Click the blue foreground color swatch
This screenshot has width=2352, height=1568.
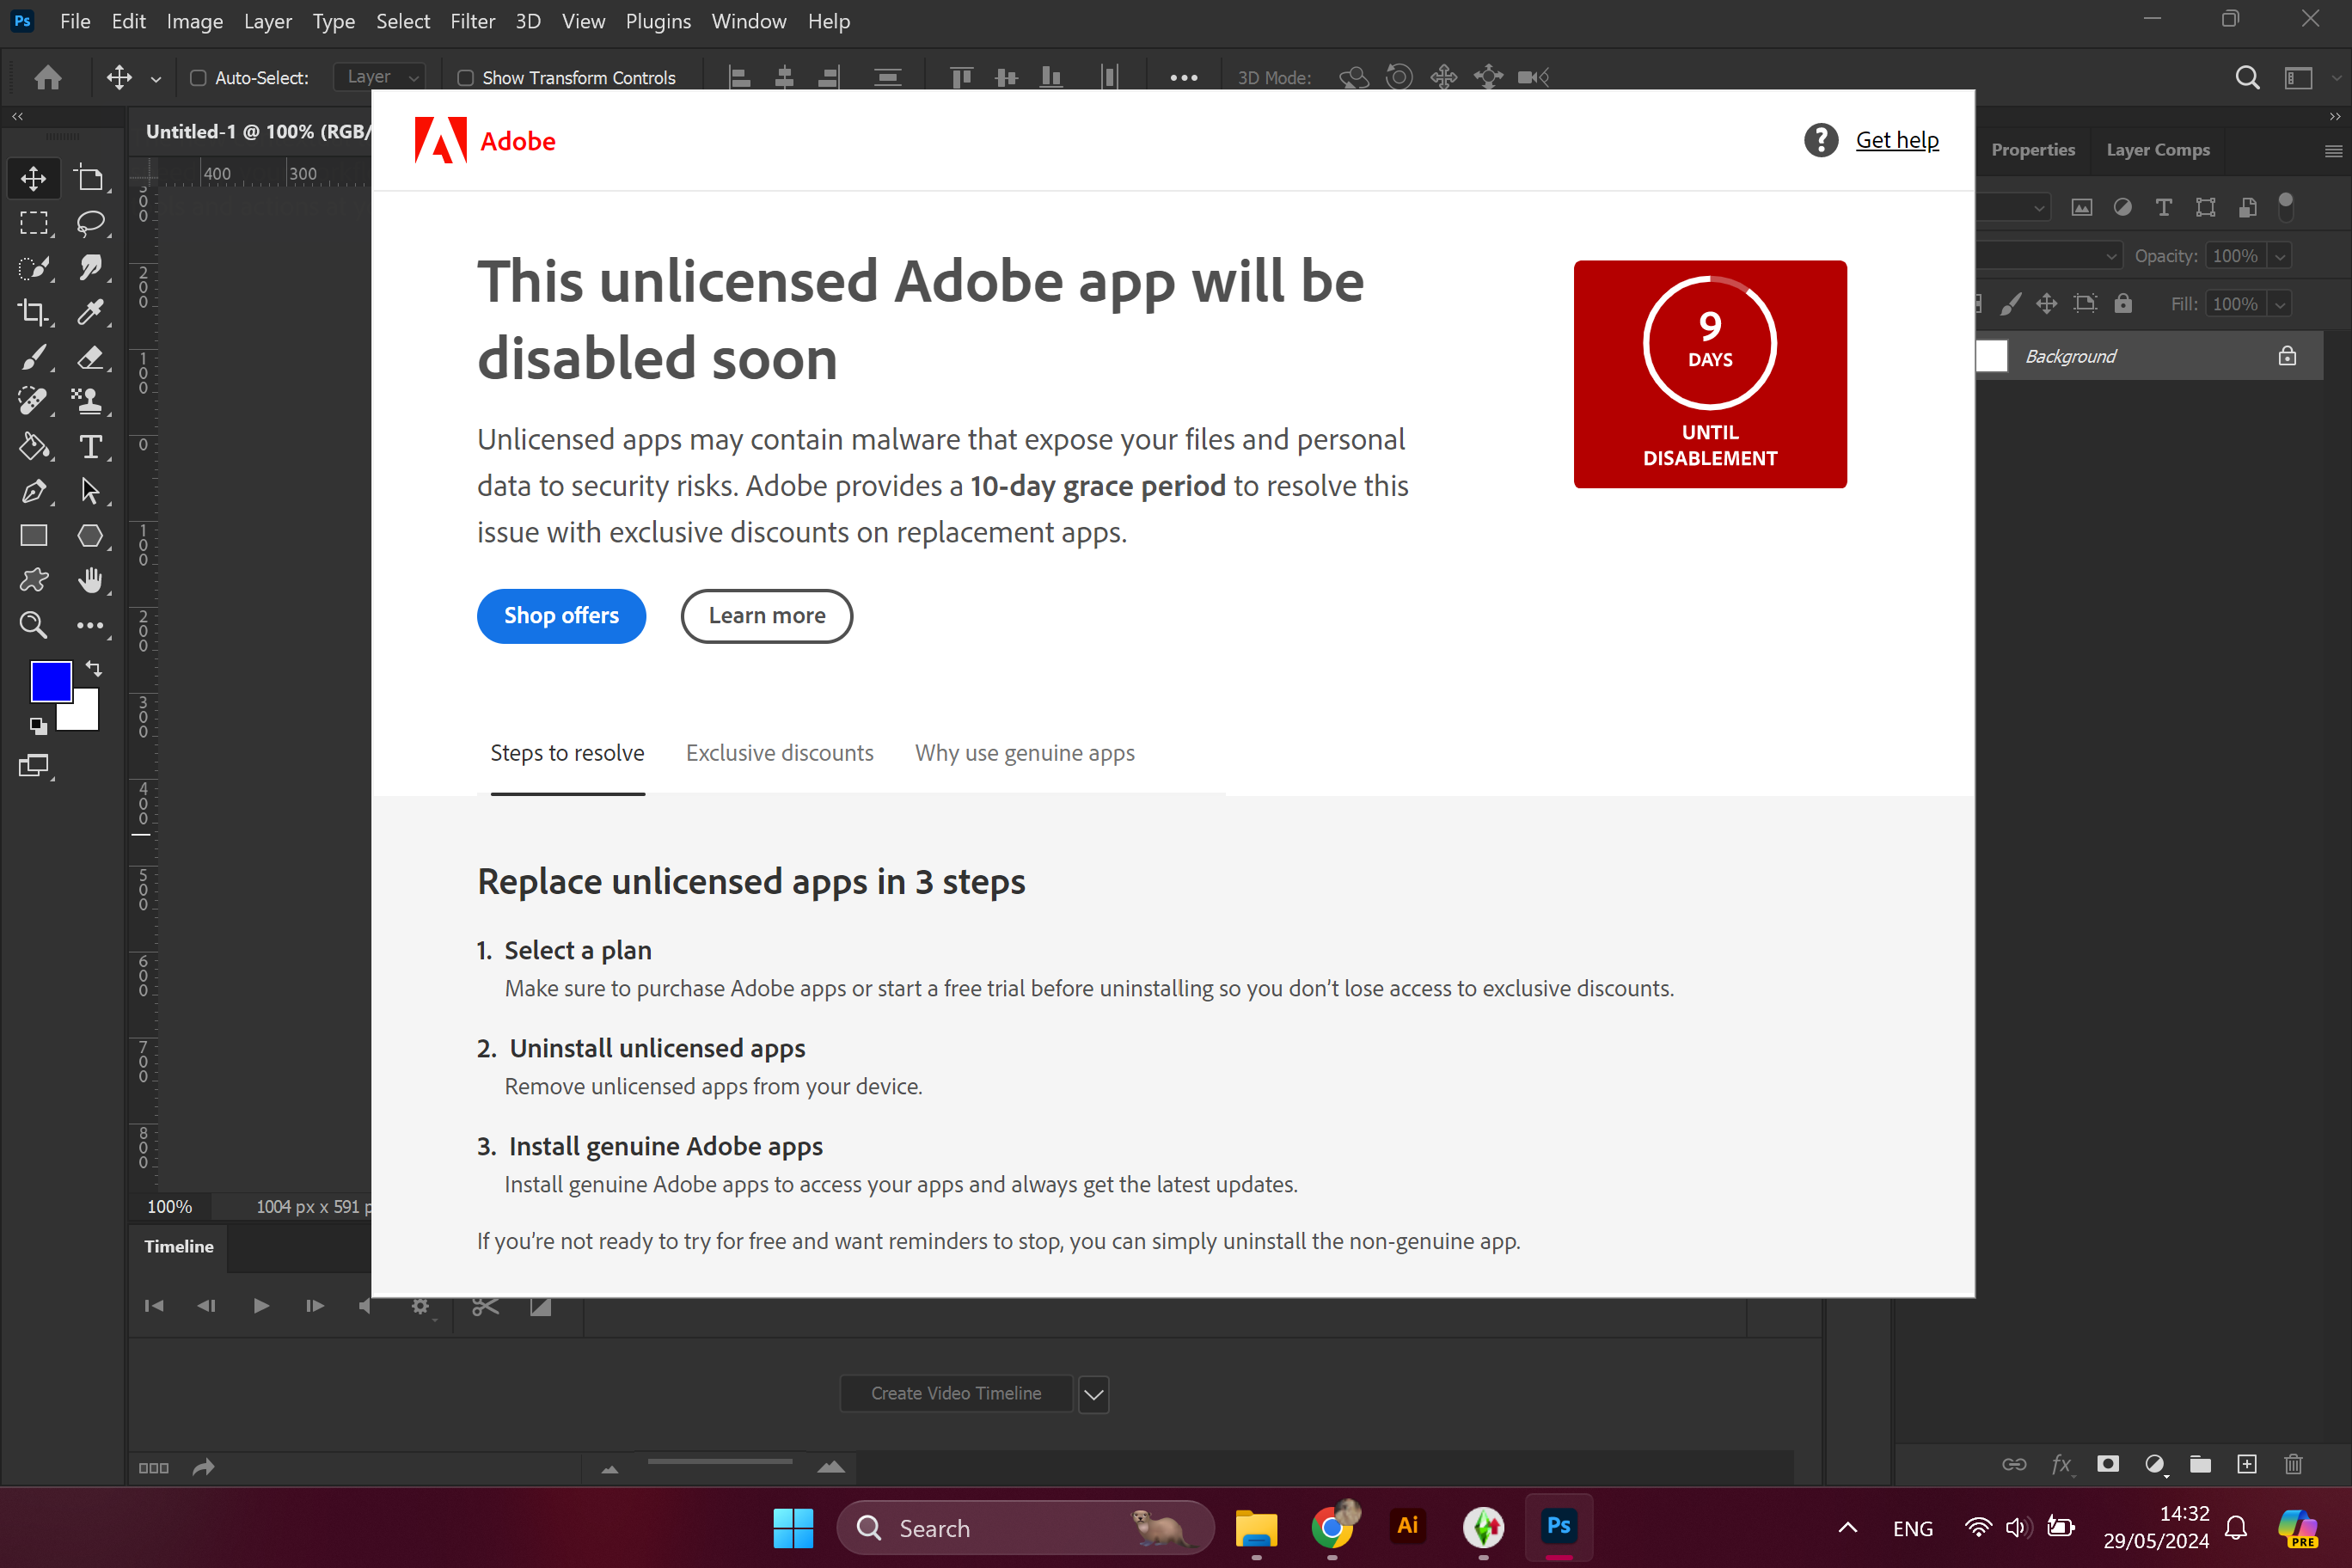coord(51,682)
